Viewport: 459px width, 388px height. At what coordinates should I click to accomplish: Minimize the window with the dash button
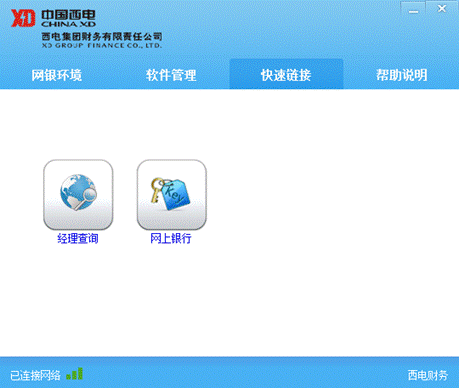point(413,10)
